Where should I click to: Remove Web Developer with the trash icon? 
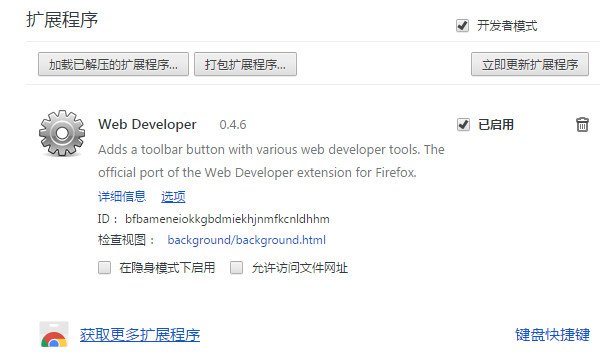[x=582, y=124]
